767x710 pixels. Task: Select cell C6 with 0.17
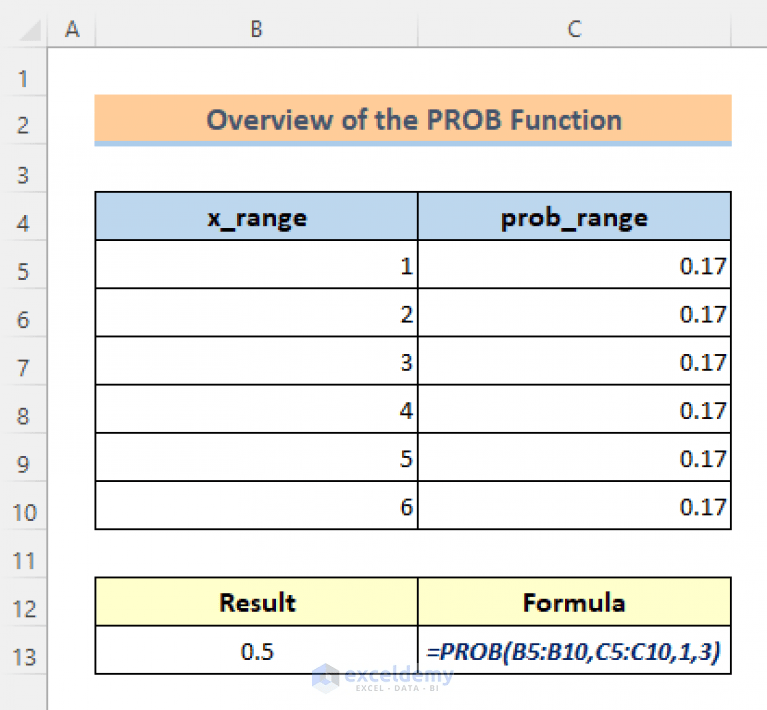point(574,312)
